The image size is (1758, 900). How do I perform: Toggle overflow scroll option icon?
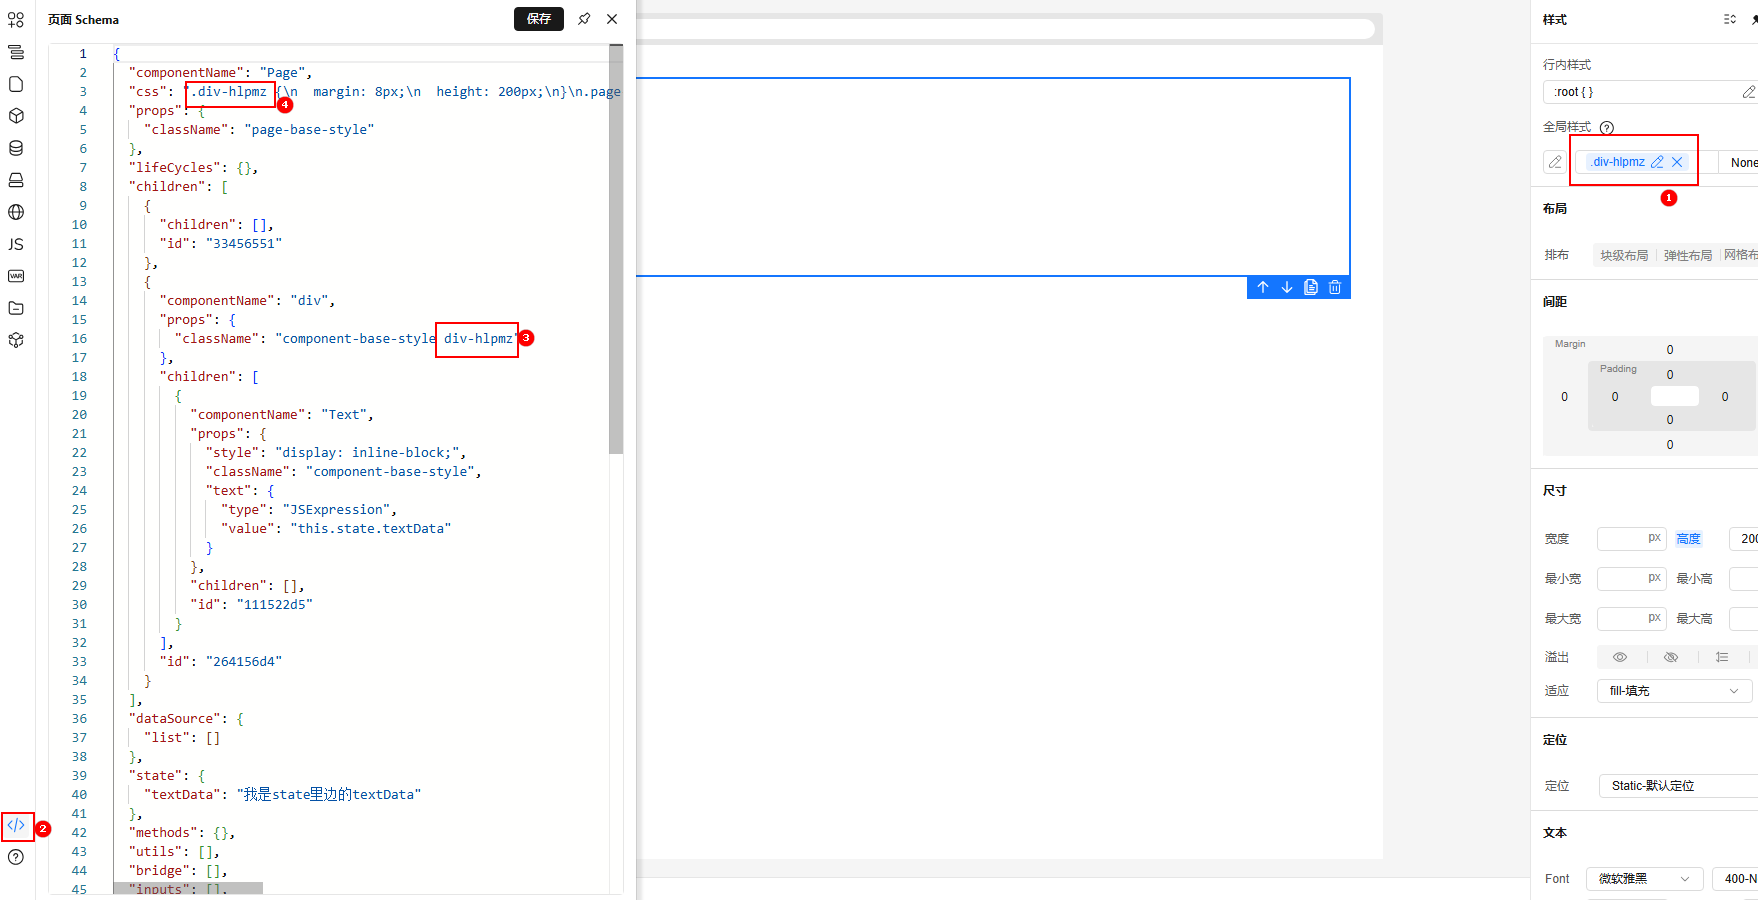1721,657
